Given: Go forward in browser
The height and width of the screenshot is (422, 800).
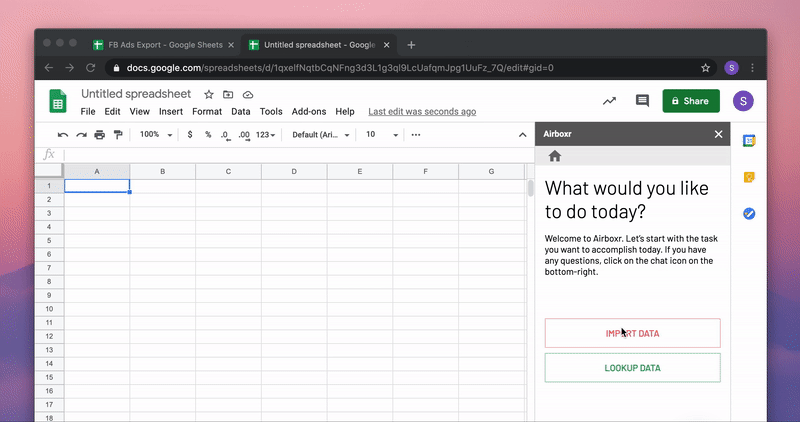Looking at the screenshot, I should (x=69, y=68).
